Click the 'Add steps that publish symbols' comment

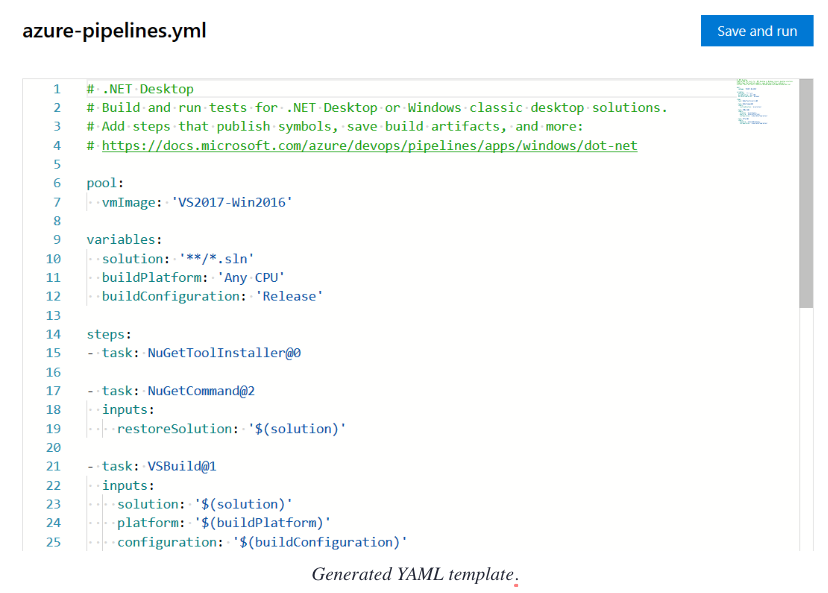tap(335, 127)
